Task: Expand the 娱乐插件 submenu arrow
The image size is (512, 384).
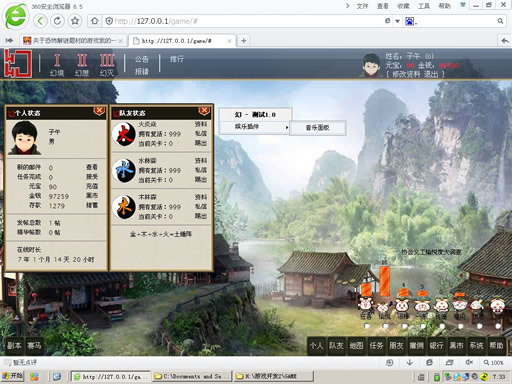Action: [x=287, y=127]
